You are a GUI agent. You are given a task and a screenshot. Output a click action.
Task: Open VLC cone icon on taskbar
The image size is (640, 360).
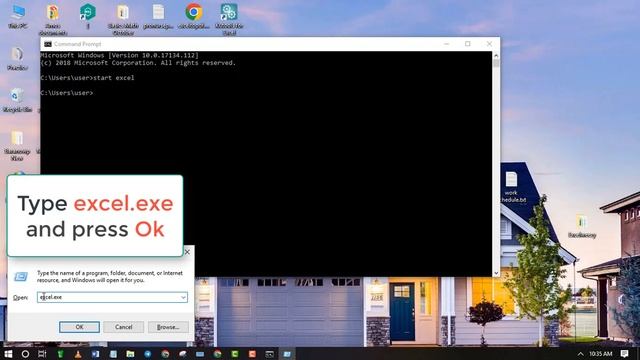click(x=78, y=354)
